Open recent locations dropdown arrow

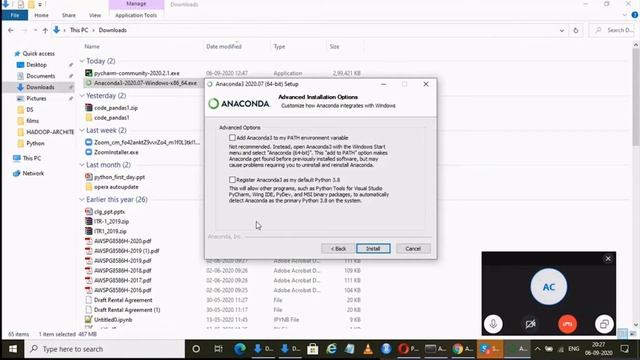36,30
